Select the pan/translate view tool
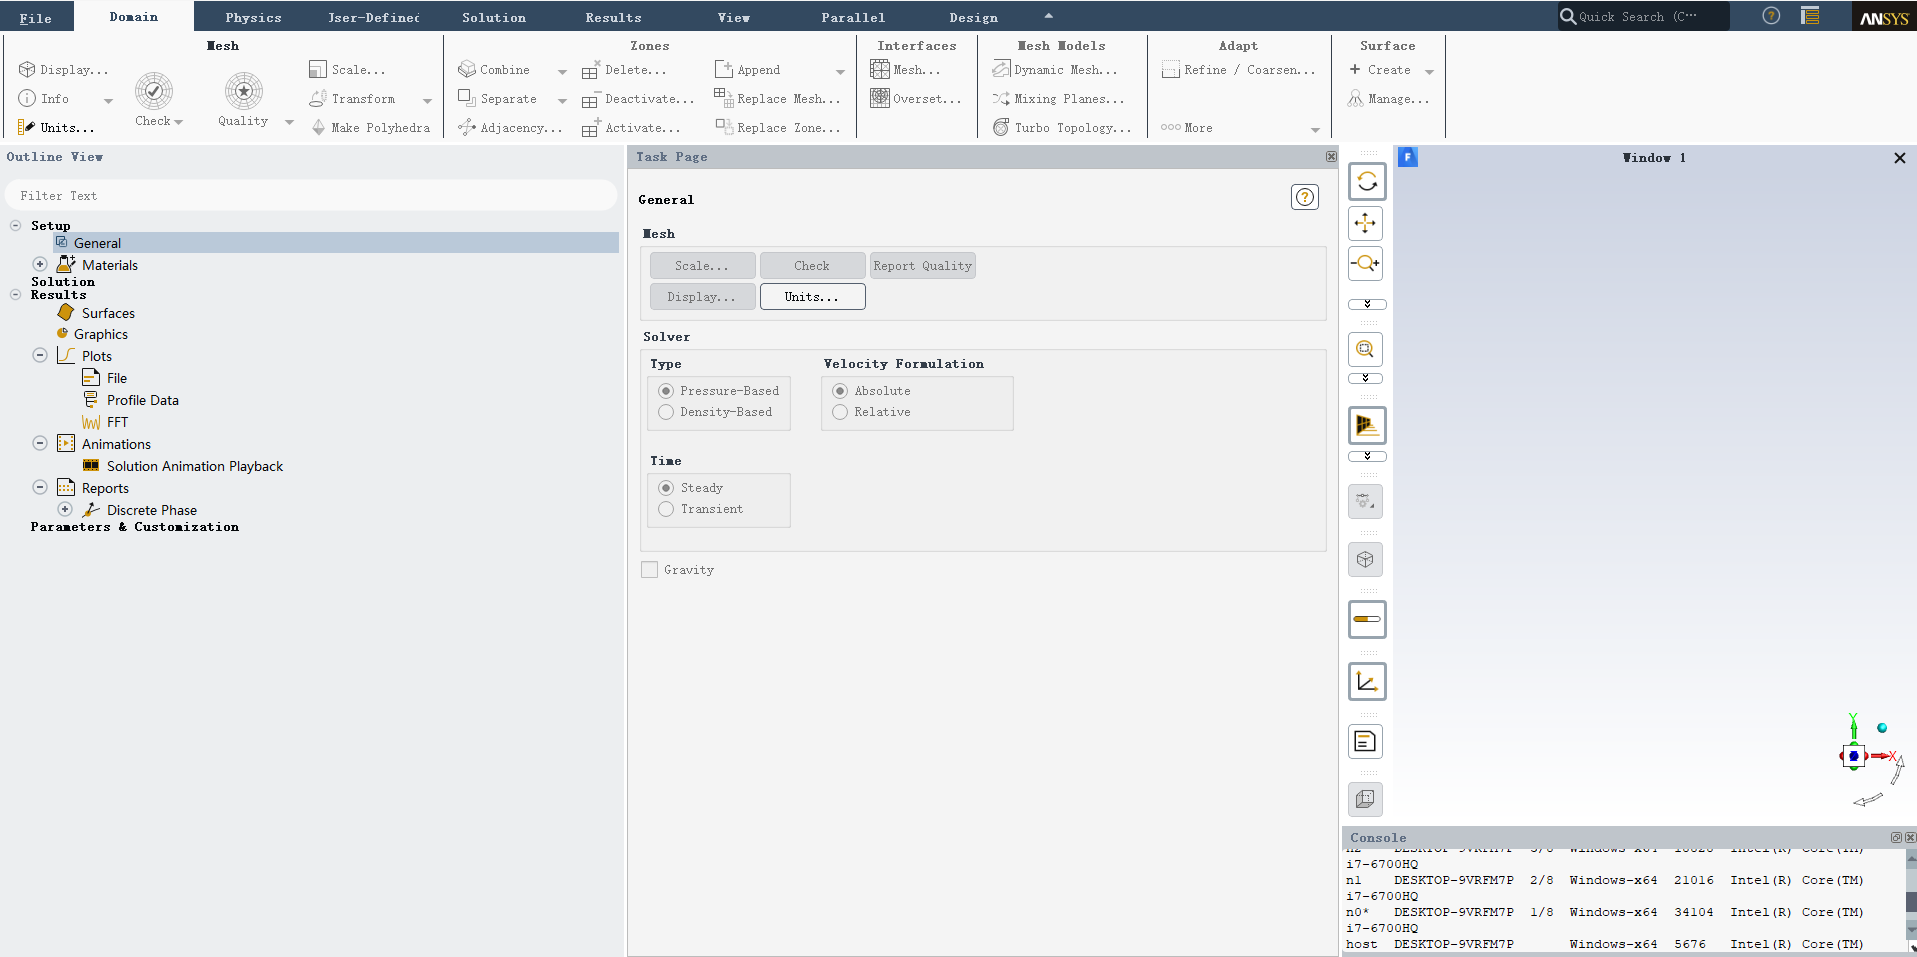This screenshot has height=957, width=1917. [1366, 223]
